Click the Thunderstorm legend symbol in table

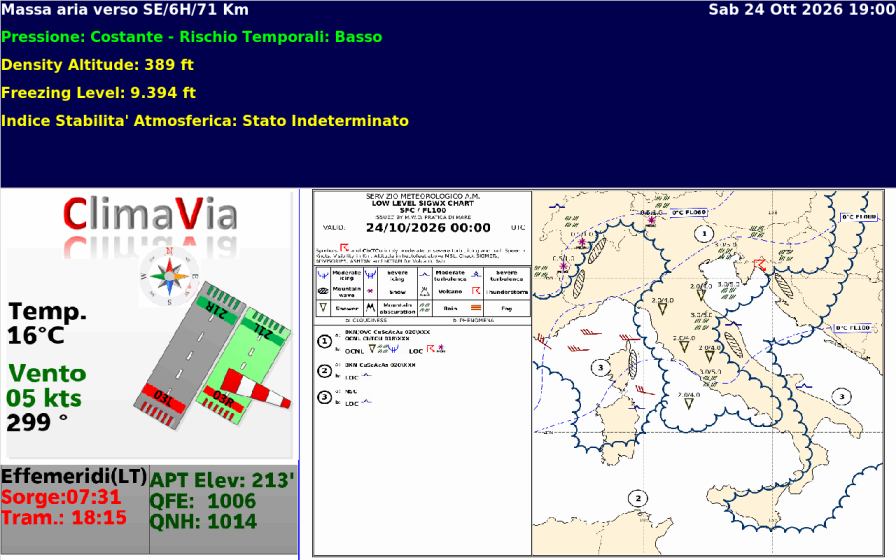pos(476,291)
